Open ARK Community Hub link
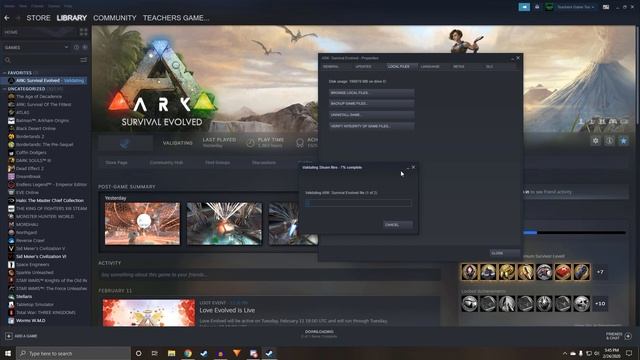640x360 pixels. [166, 162]
